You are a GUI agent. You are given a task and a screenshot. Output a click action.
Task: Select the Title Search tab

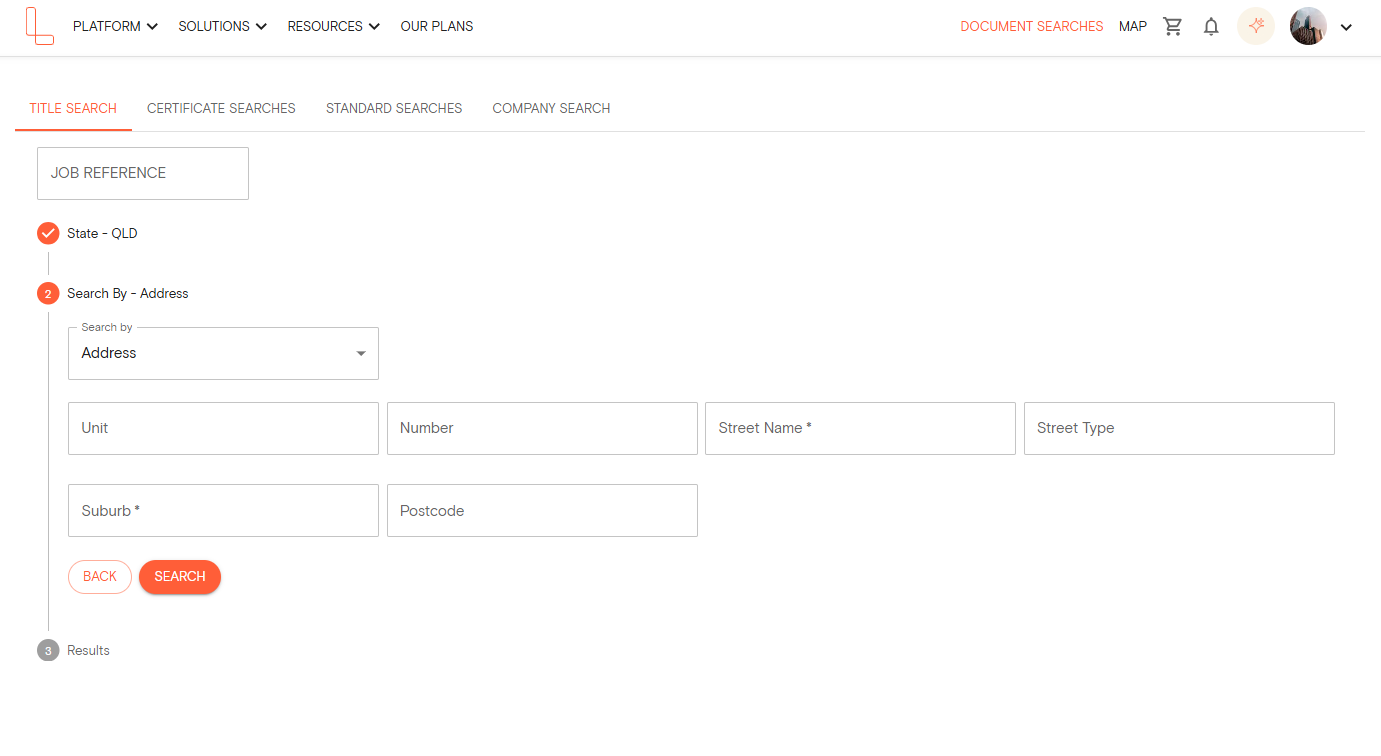pyautogui.click(x=73, y=108)
